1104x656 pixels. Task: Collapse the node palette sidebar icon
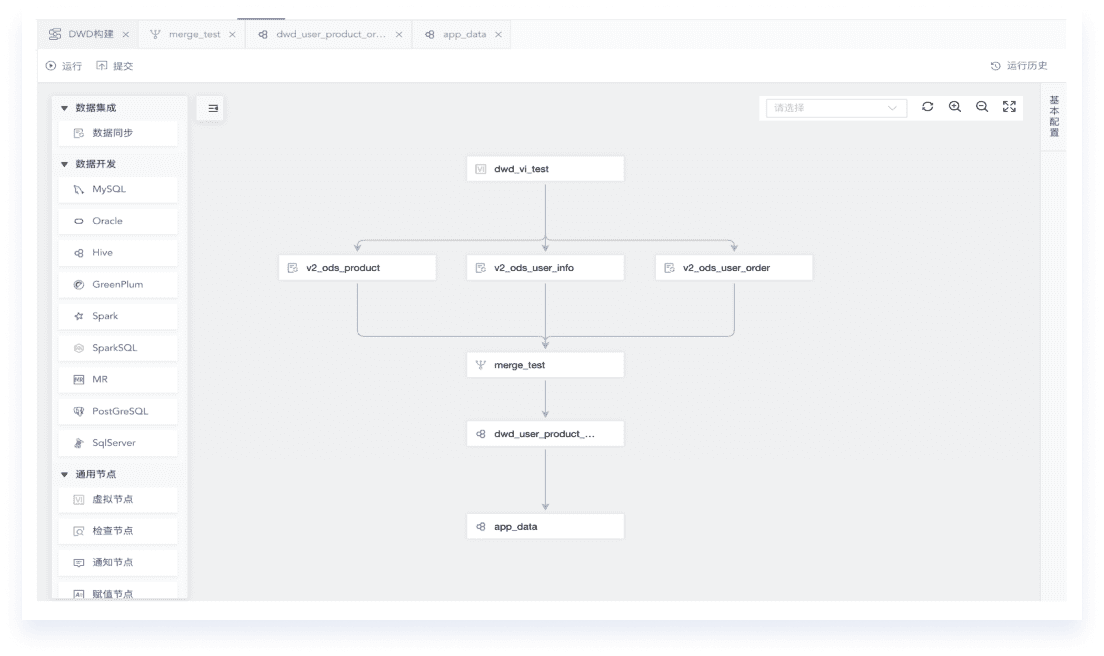pos(210,108)
